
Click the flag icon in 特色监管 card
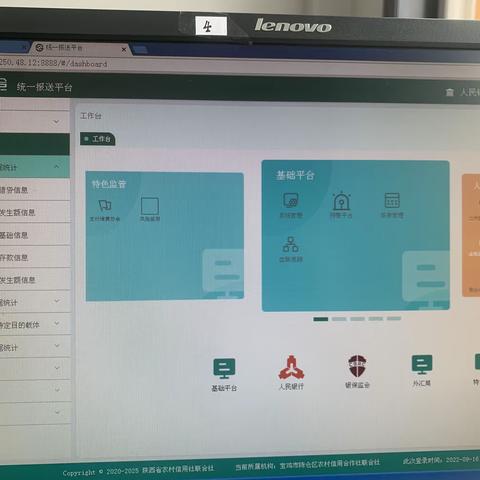pos(105,205)
